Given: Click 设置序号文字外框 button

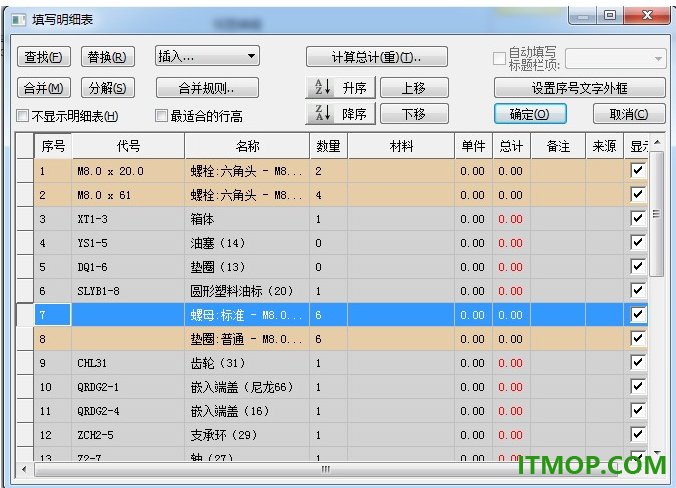Looking at the screenshot, I should (x=579, y=88).
